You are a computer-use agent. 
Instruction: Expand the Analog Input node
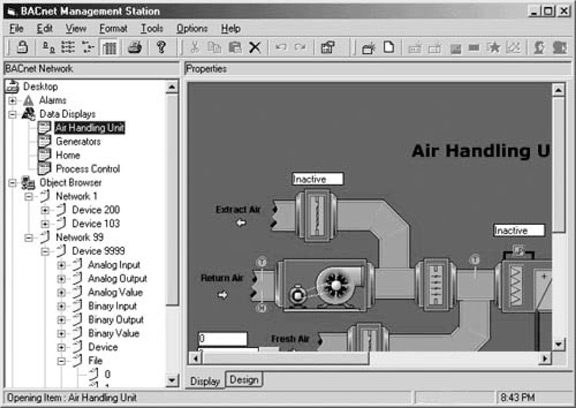coord(61,265)
